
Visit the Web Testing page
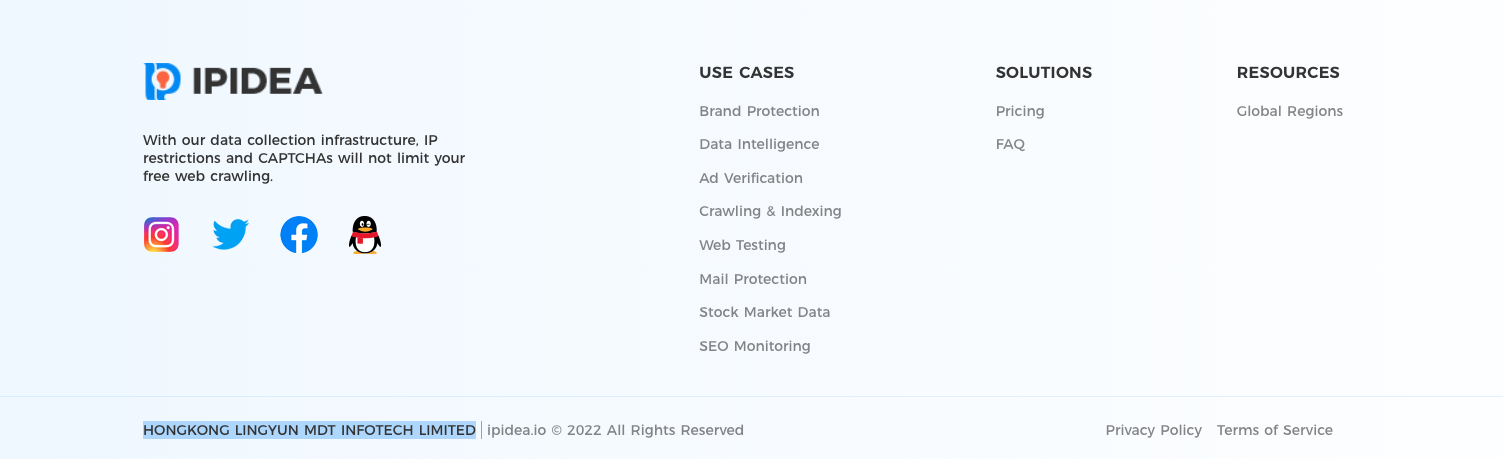[x=742, y=245]
